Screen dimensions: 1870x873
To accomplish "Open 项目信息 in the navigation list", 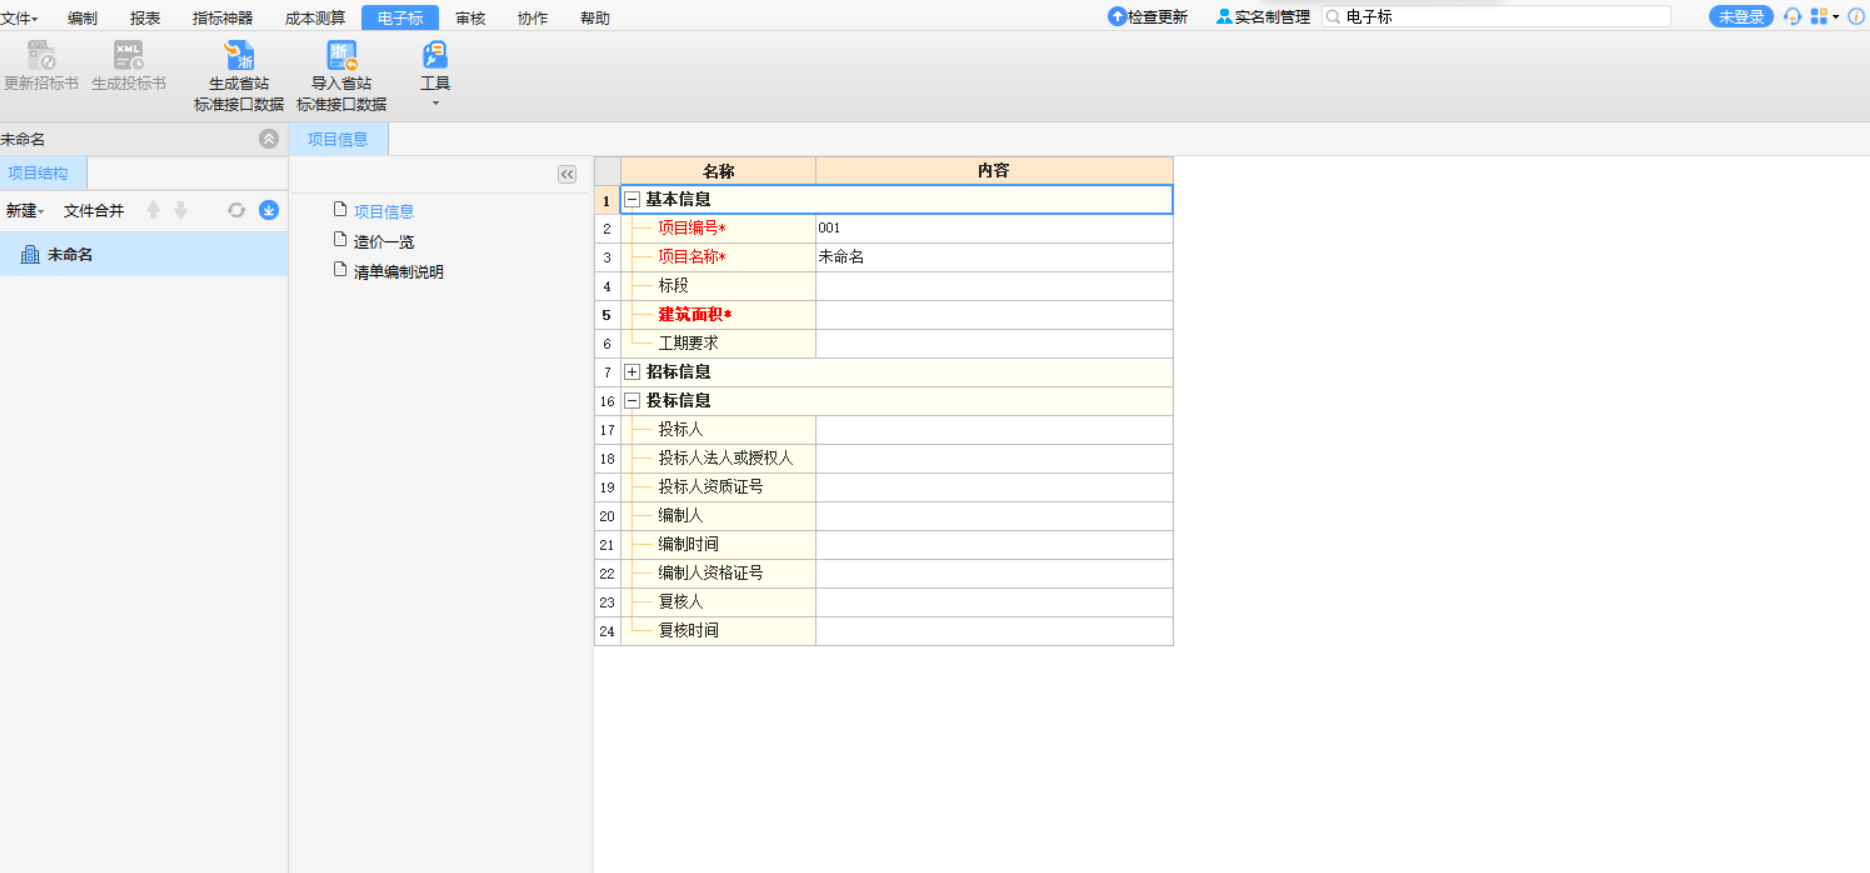I will click(384, 211).
